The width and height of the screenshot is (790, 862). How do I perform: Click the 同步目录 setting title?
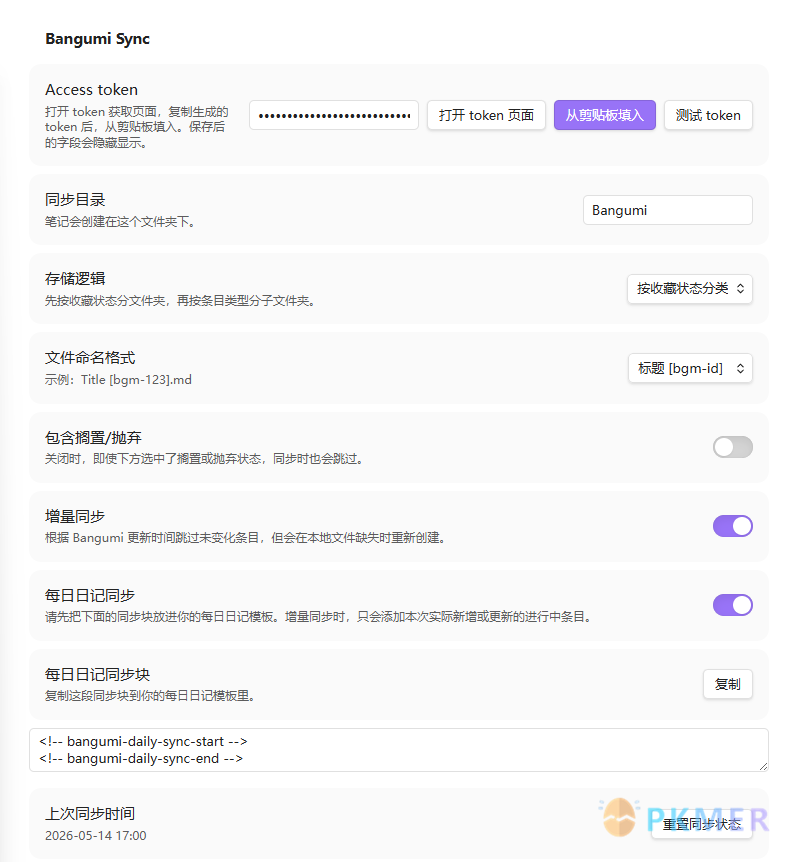click(75, 200)
